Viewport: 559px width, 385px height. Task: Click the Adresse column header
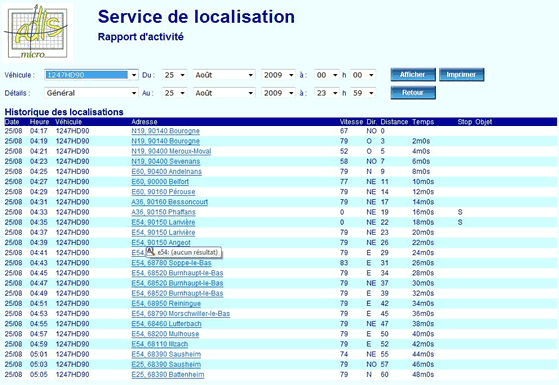pyautogui.click(x=144, y=122)
